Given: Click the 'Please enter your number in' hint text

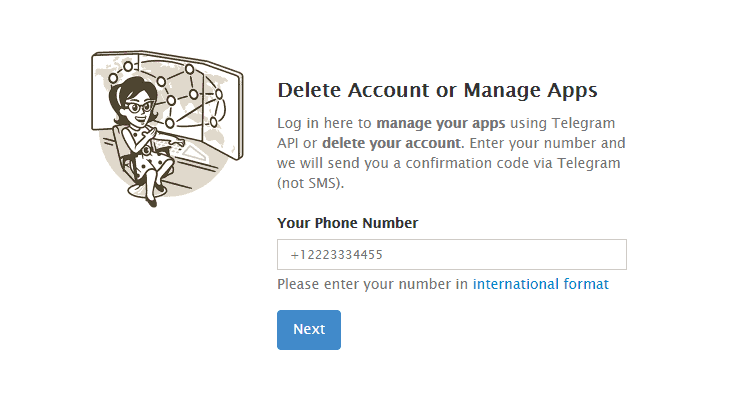Looking at the screenshot, I should pyautogui.click(x=372, y=284).
